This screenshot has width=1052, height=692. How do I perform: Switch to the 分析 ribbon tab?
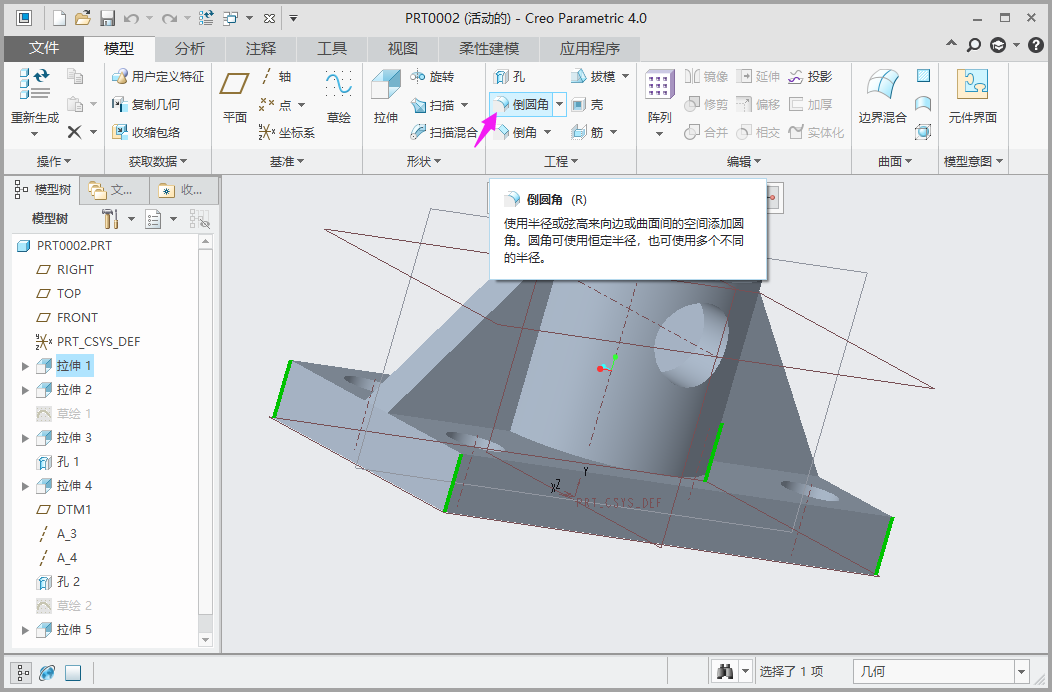tap(189, 48)
